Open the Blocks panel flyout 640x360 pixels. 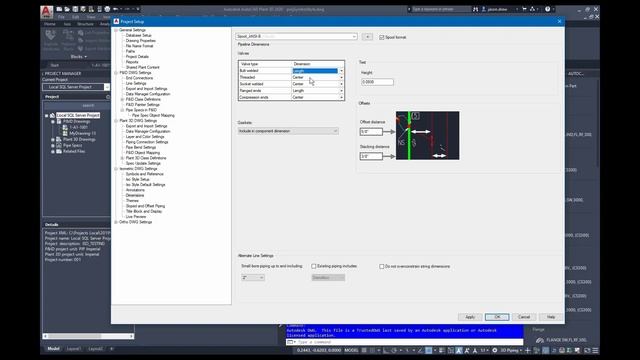point(78,57)
